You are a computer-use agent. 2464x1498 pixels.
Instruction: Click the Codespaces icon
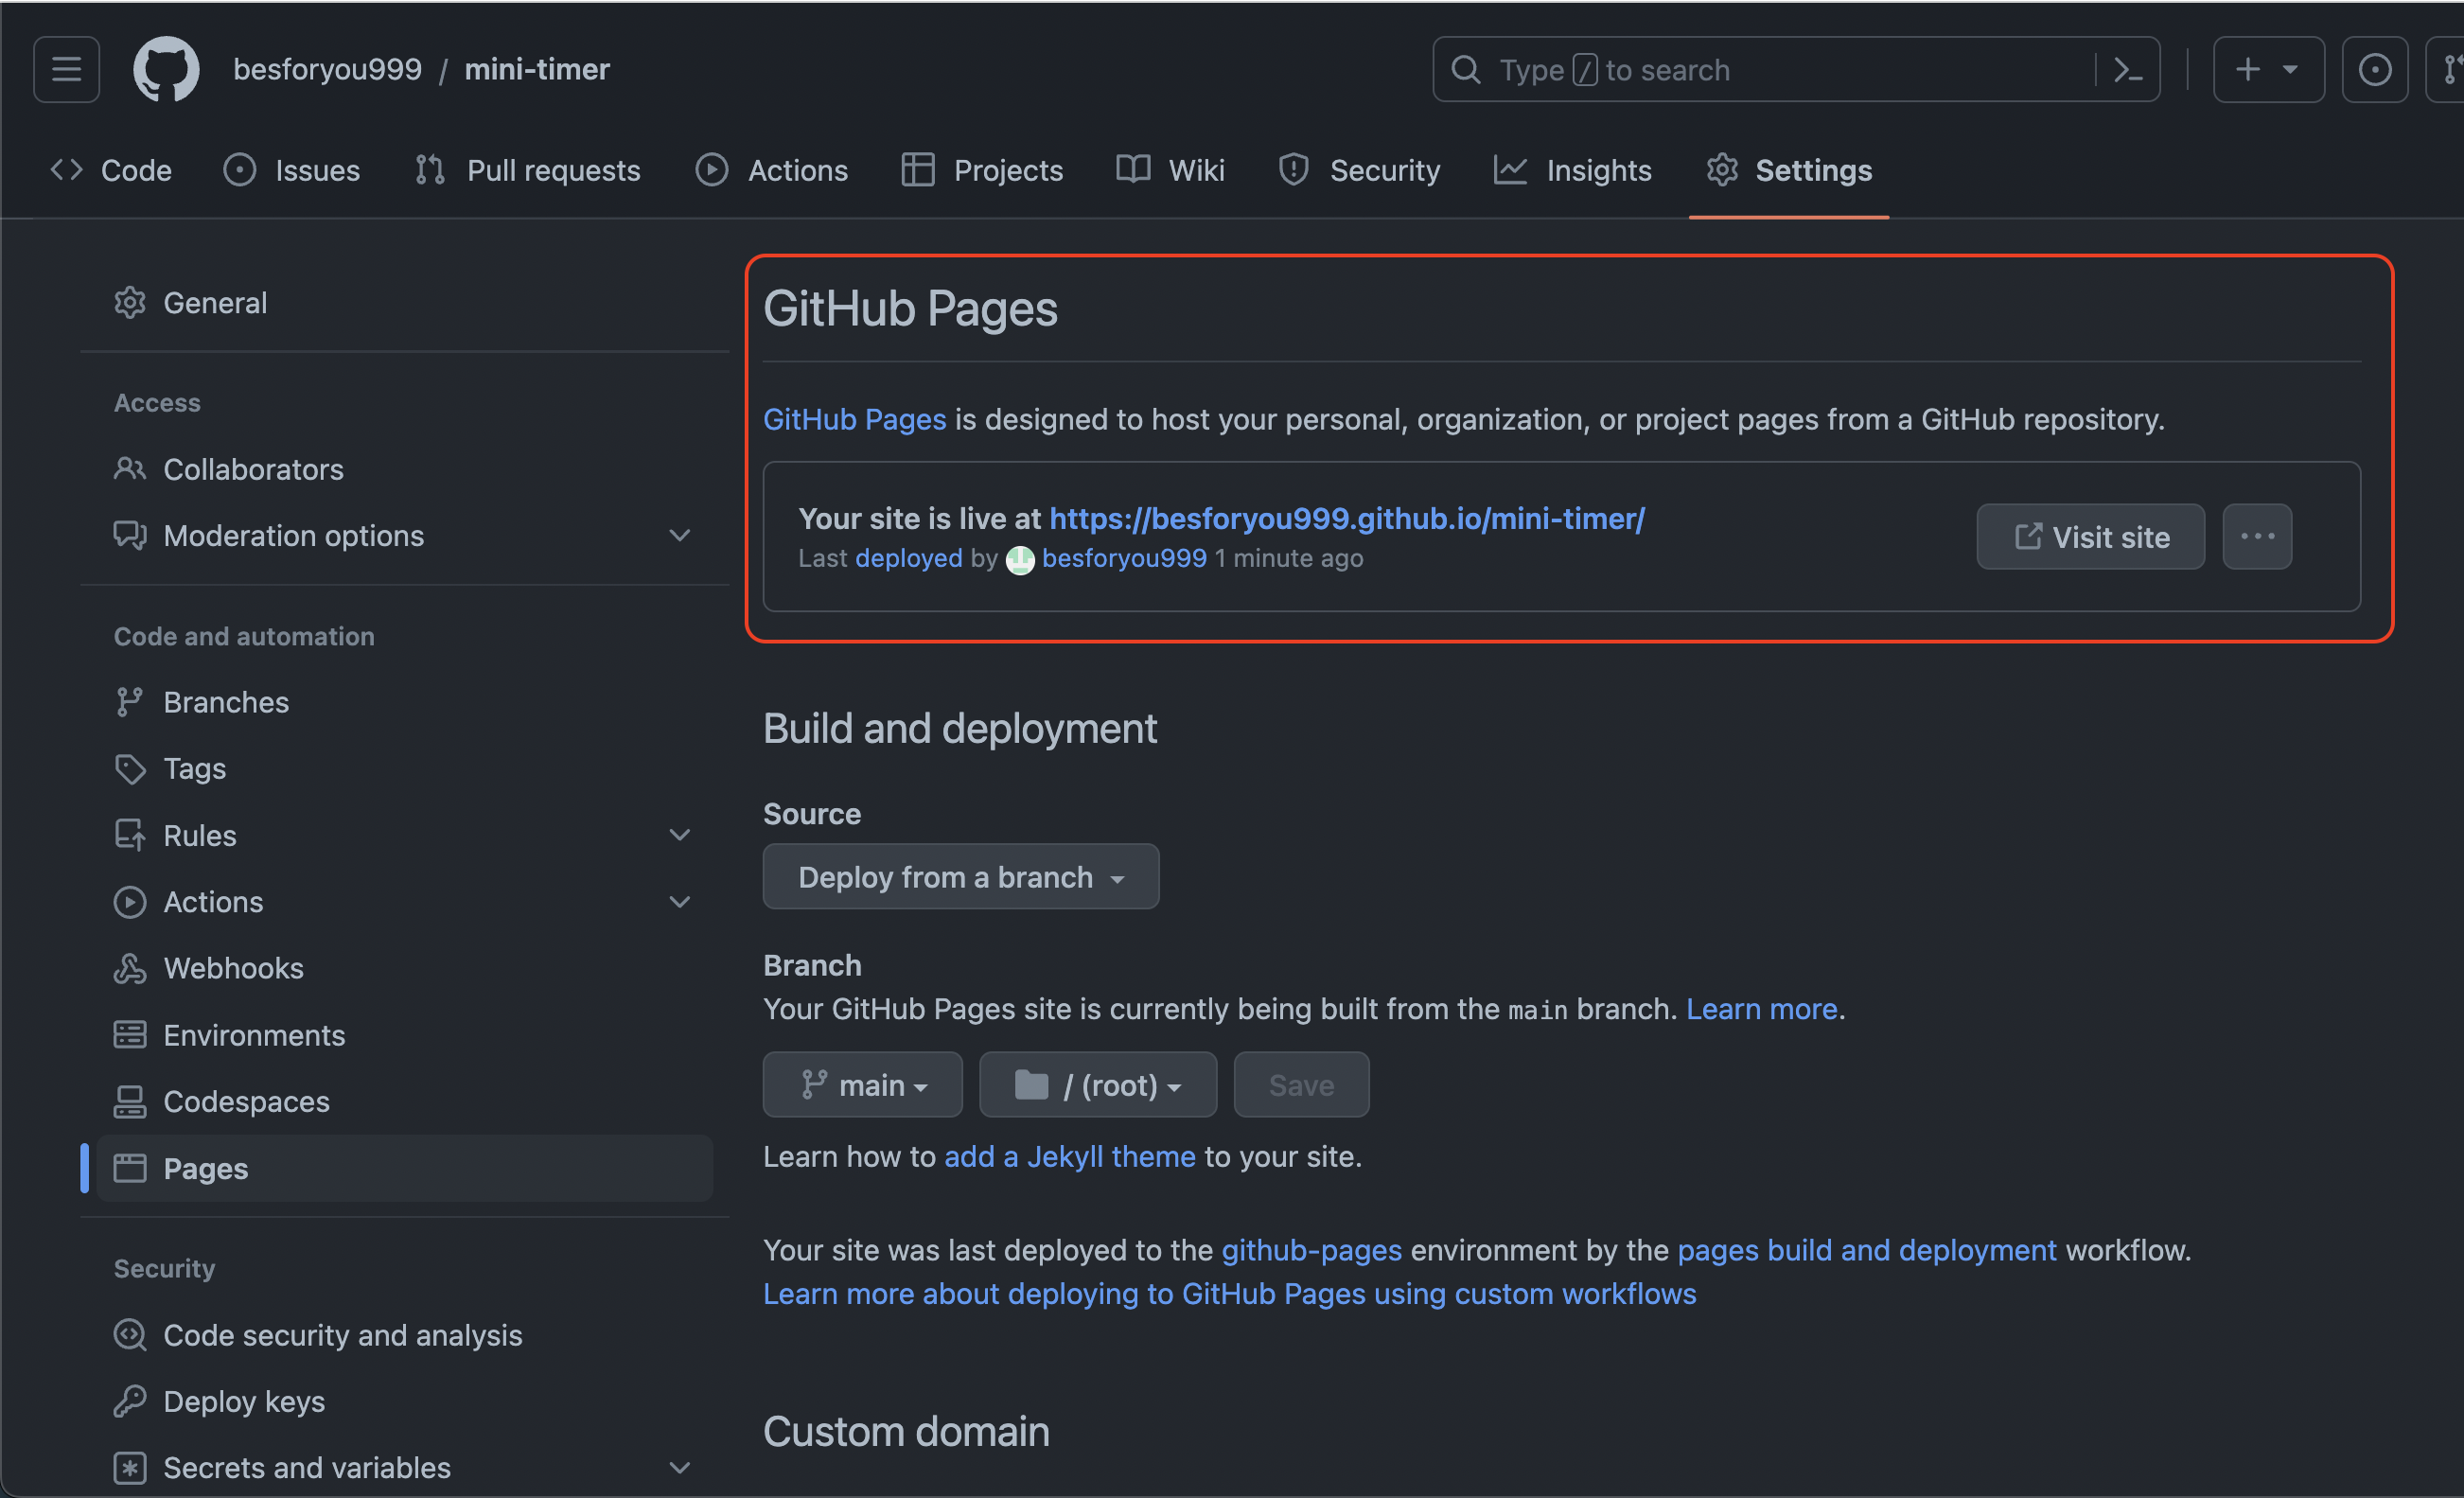pyautogui.click(x=130, y=1101)
